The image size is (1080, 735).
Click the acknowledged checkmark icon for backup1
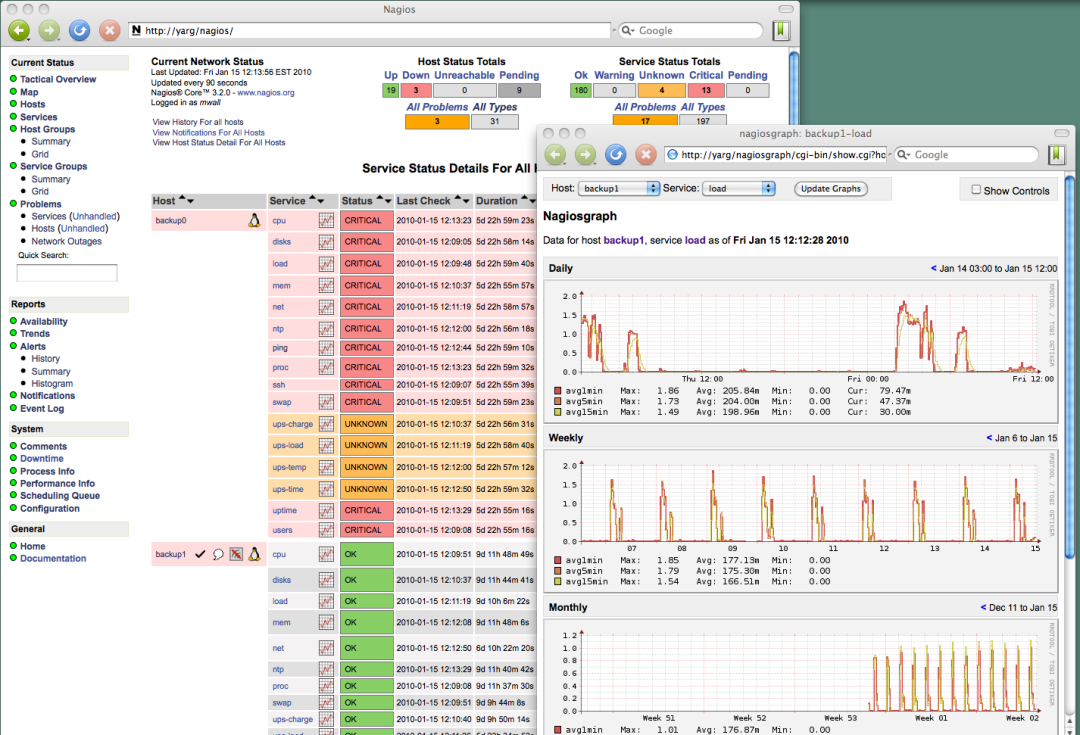(200, 554)
